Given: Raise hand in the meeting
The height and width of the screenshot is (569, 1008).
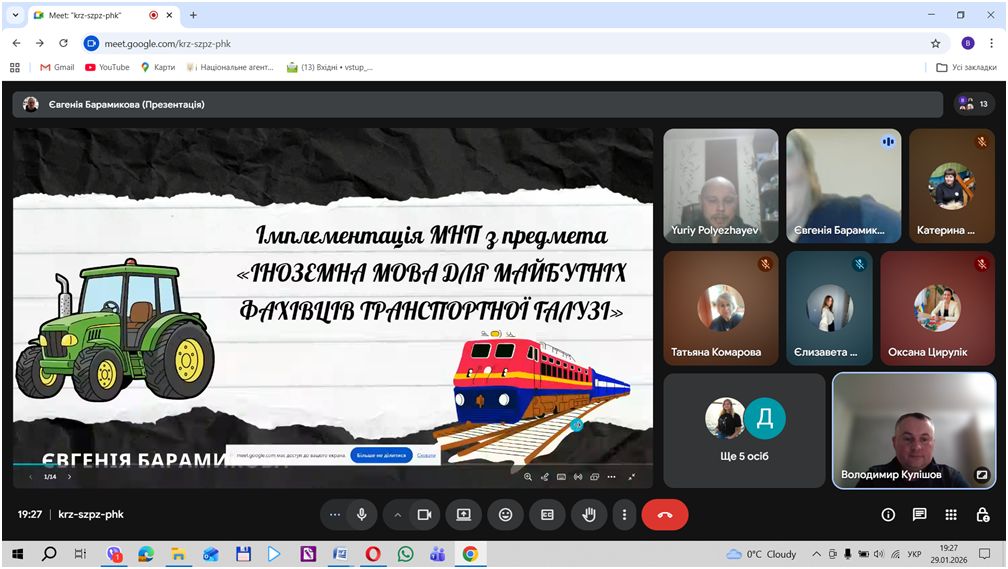Looking at the screenshot, I should click(589, 514).
